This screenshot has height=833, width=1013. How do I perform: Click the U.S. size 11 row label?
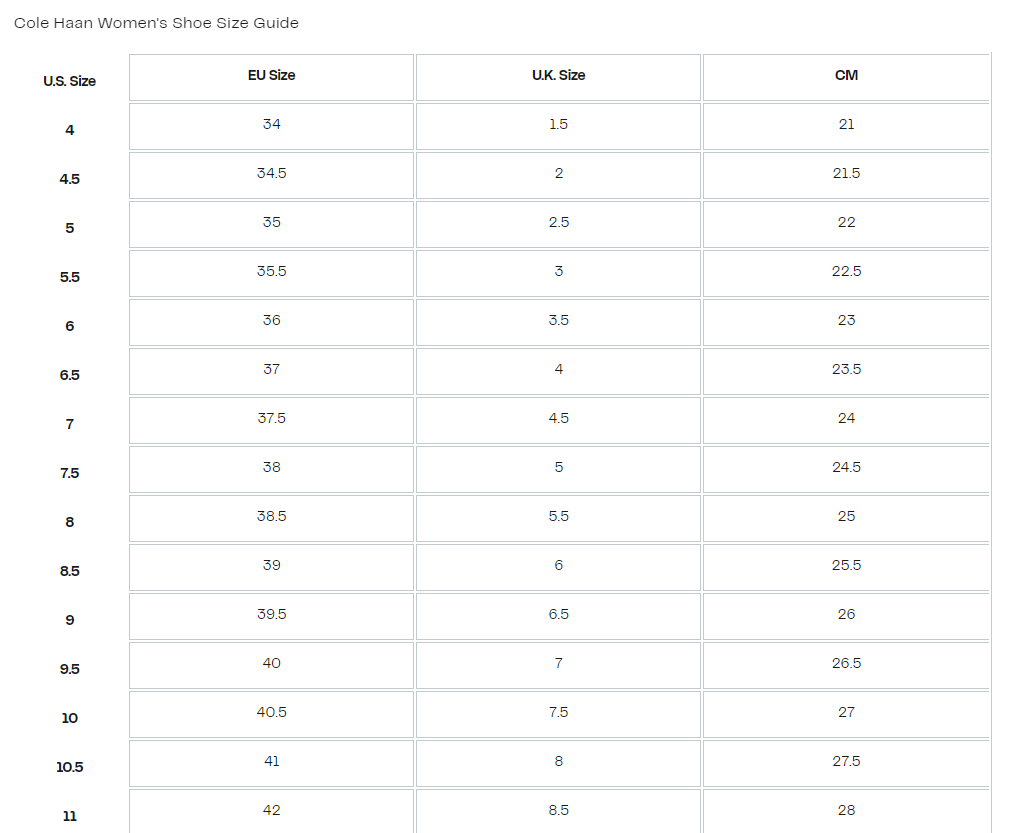(69, 816)
